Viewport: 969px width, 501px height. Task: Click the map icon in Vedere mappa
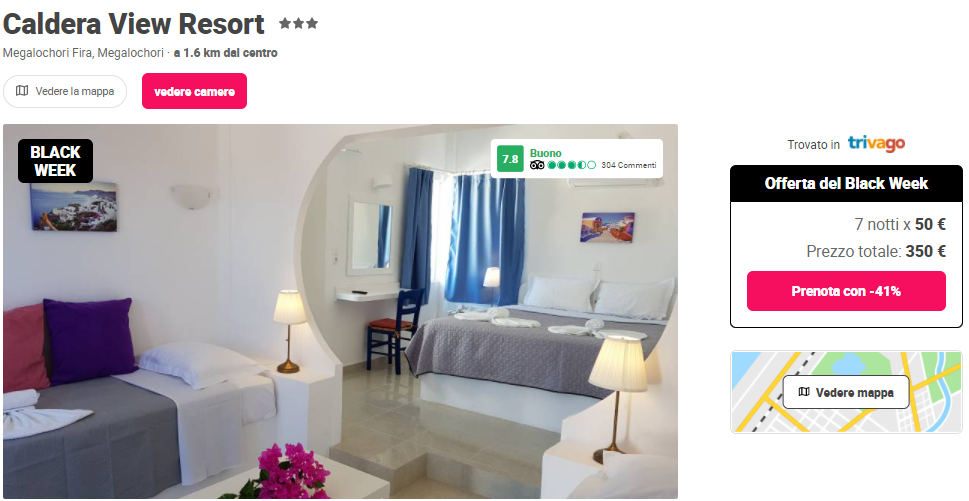804,392
